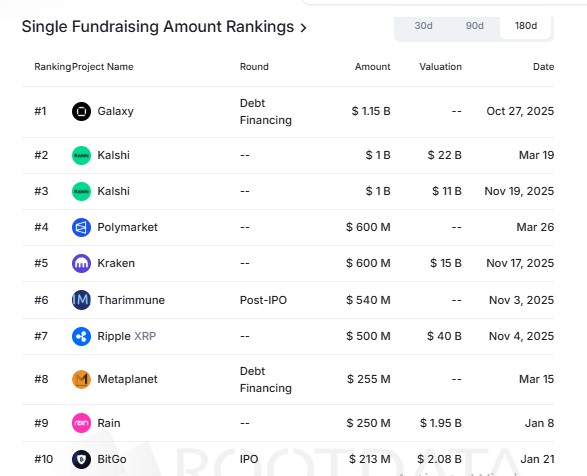This screenshot has height=476, width=587.
Task: Click the $ 15 B valuation cell
Action: pos(445,263)
